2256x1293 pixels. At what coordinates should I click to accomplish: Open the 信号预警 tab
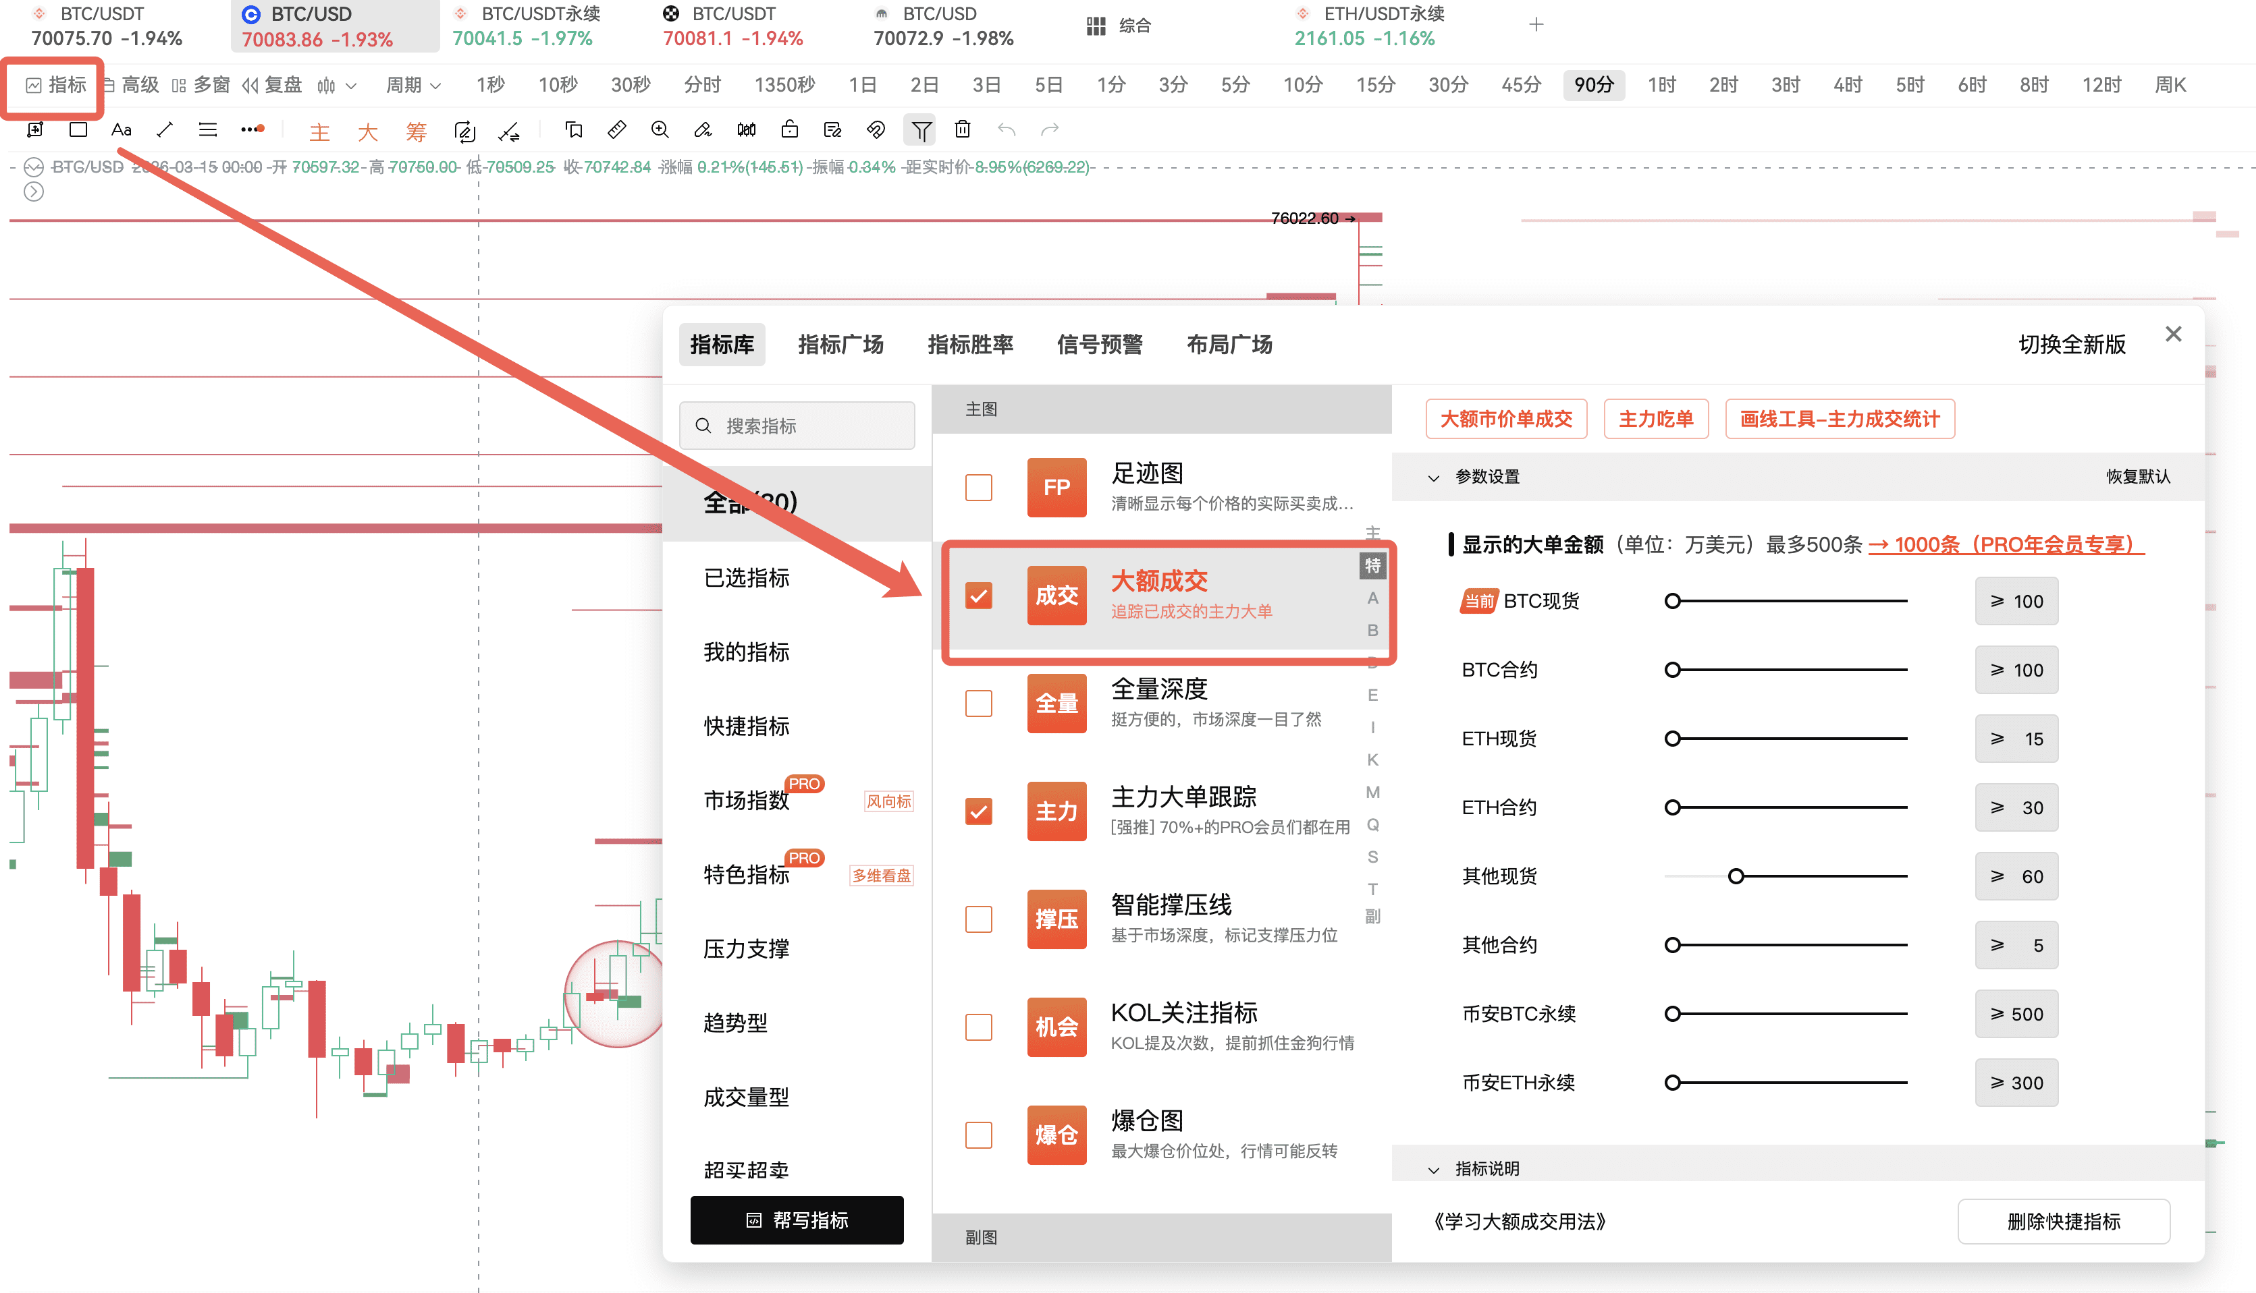[x=1099, y=345]
